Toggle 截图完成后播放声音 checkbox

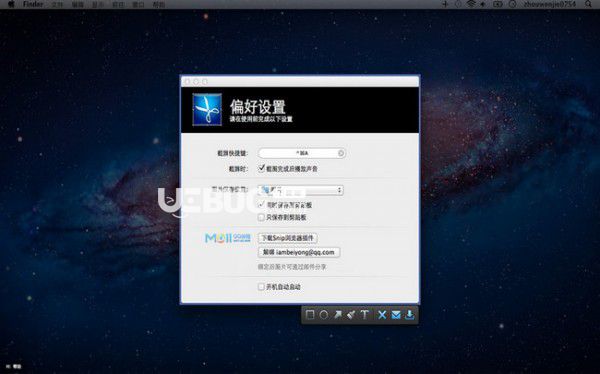click(x=261, y=168)
